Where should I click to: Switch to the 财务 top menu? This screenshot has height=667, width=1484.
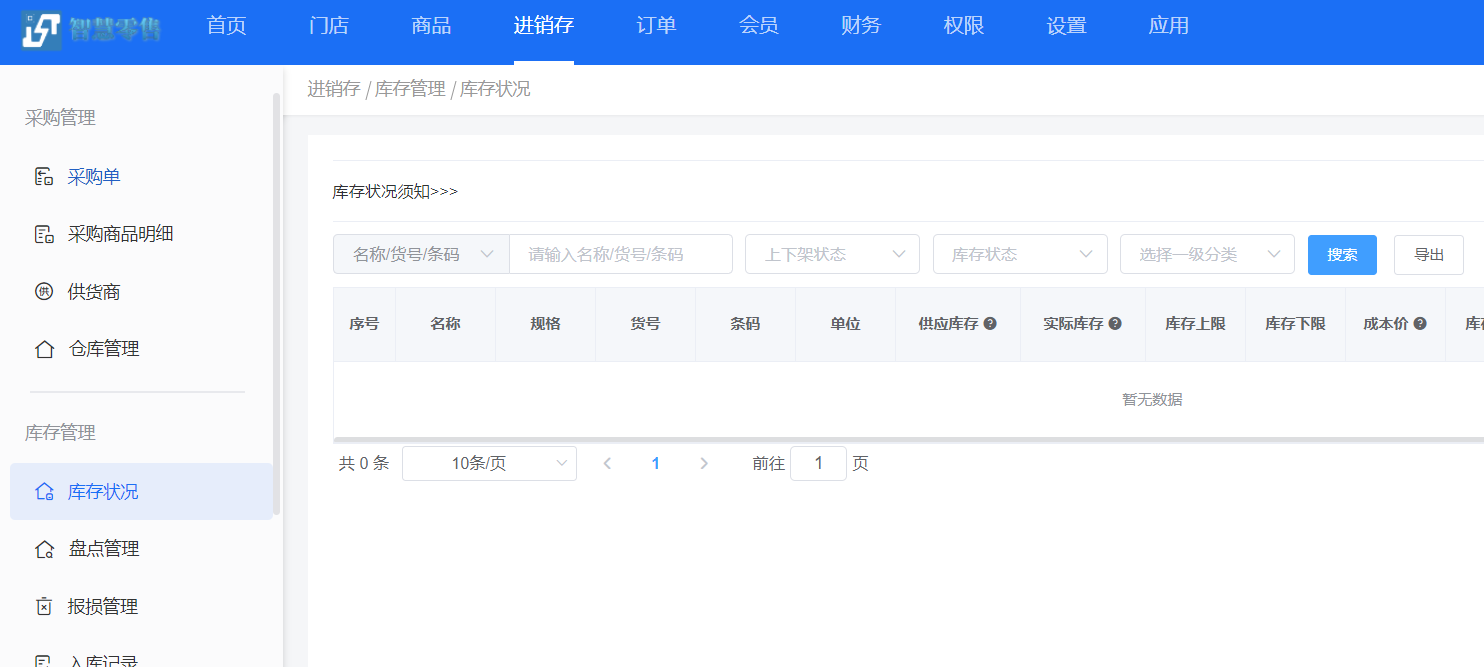click(861, 26)
